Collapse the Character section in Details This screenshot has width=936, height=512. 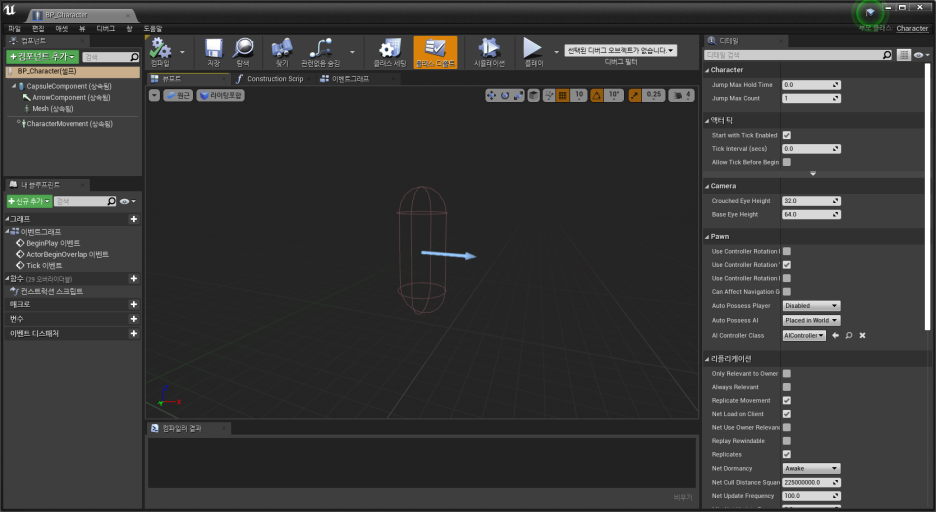[x=707, y=70]
